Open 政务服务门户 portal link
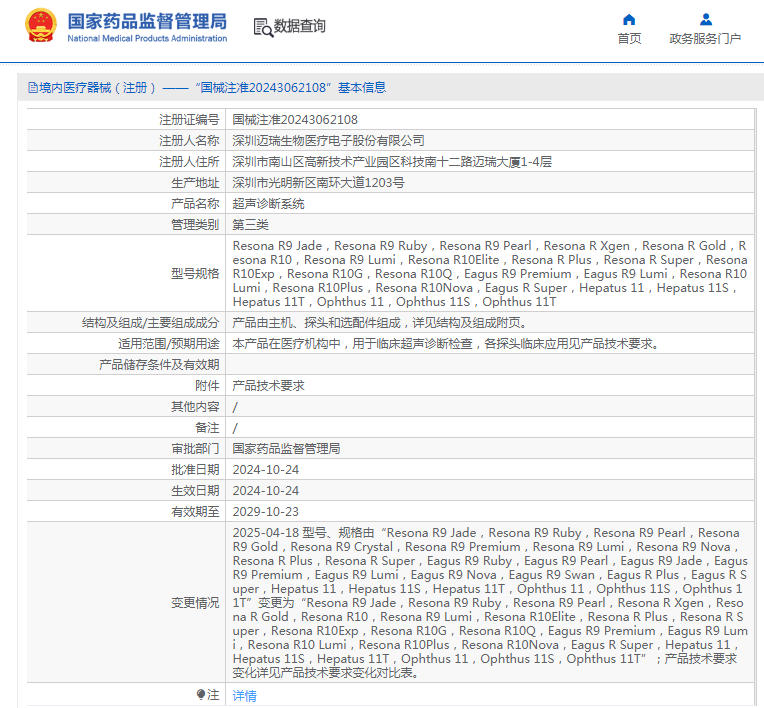The height and width of the screenshot is (708, 764). [x=705, y=38]
